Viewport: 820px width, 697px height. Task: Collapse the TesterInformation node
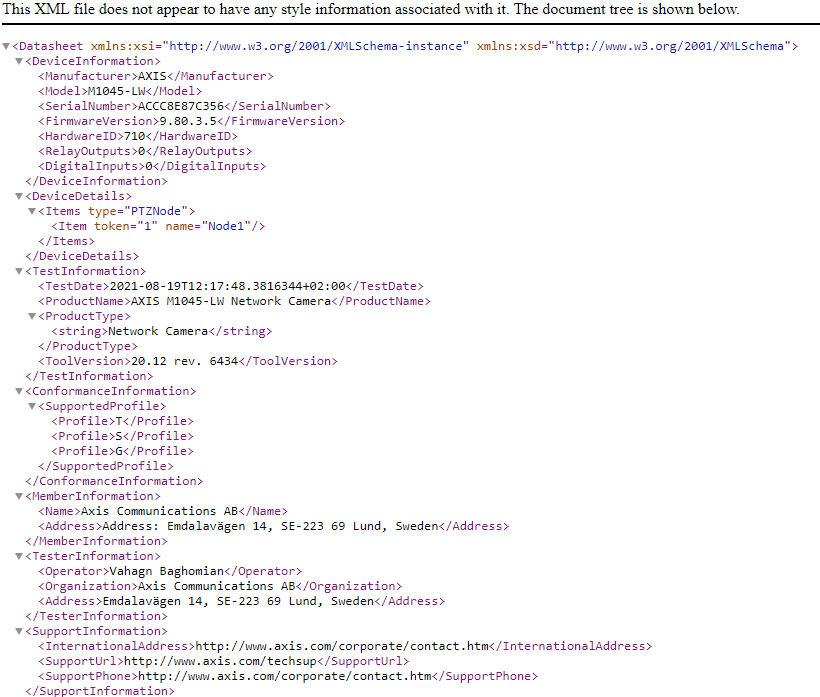pyautogui.click(x=19, y=557)
